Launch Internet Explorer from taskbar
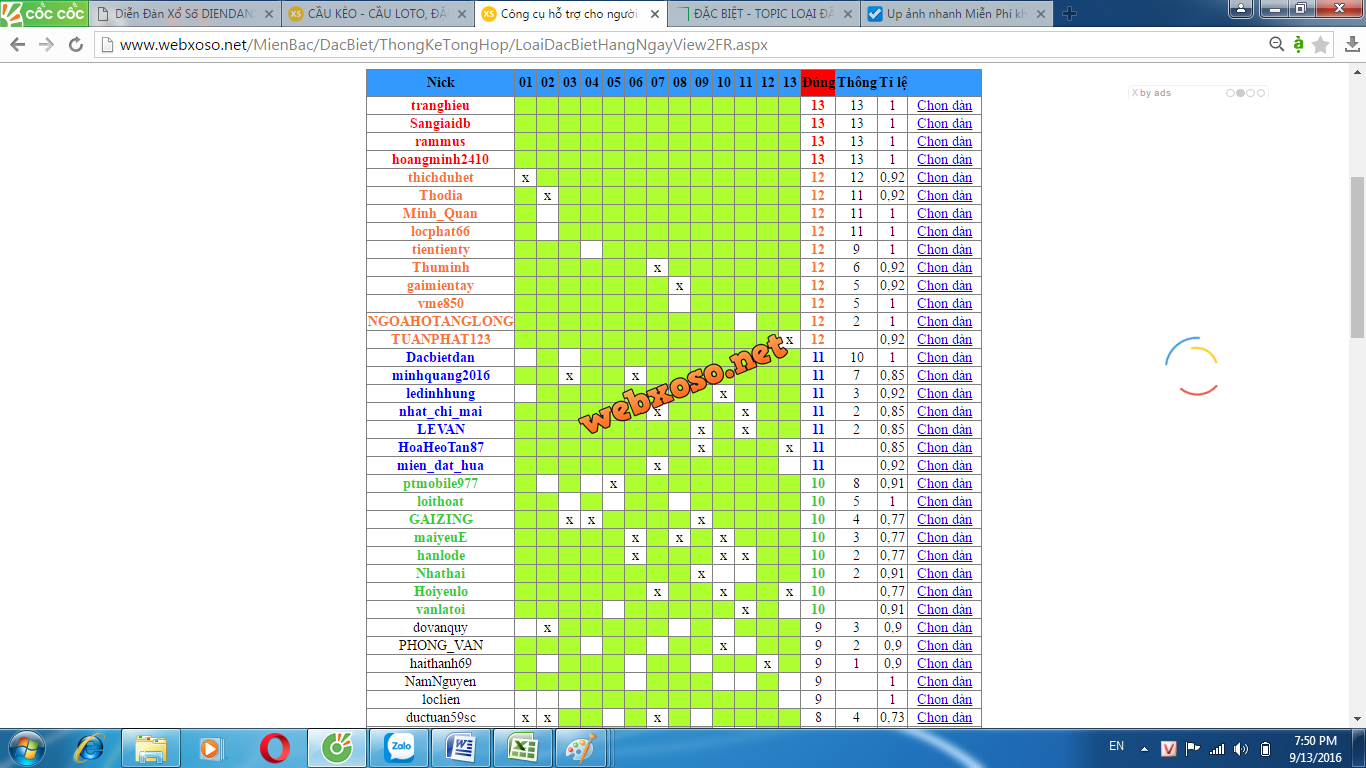1366x768 pixels. [91, 748]
